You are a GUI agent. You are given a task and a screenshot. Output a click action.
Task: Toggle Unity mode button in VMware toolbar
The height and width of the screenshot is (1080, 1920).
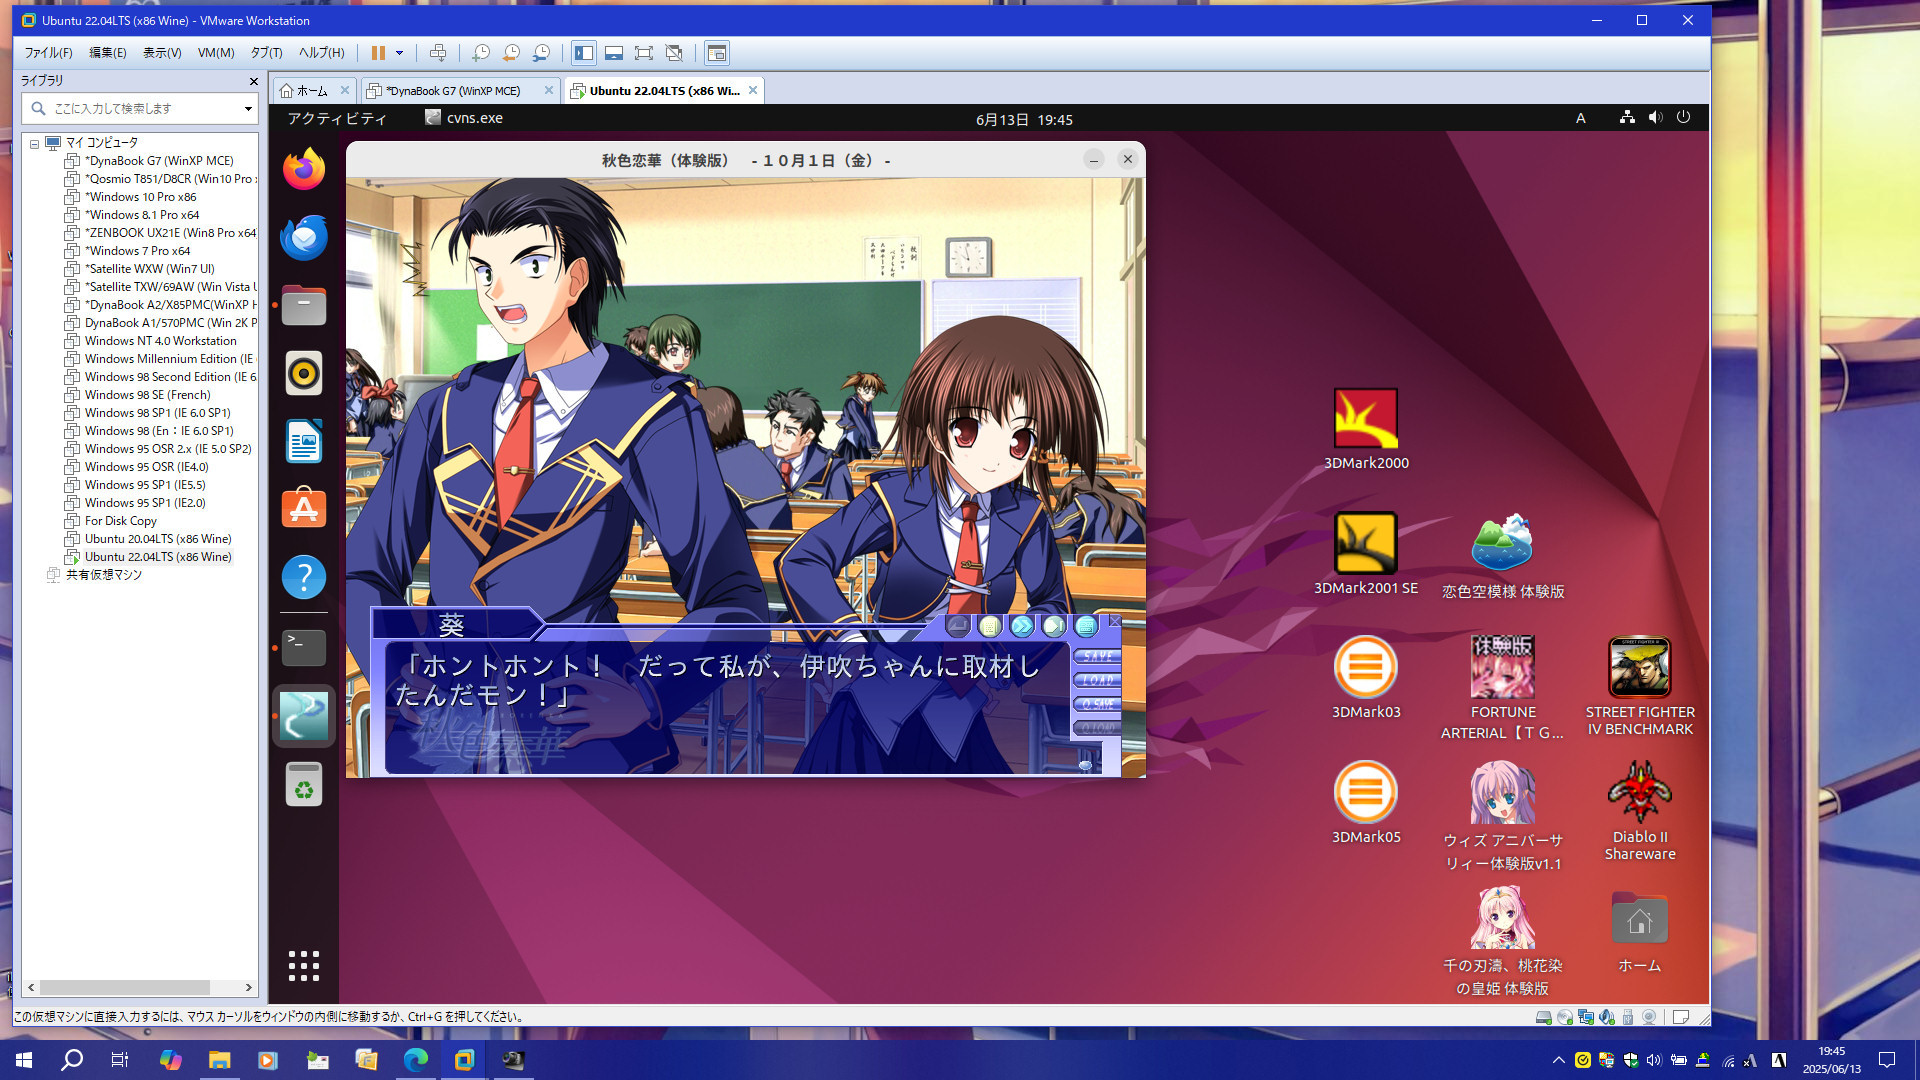point(674,53)
